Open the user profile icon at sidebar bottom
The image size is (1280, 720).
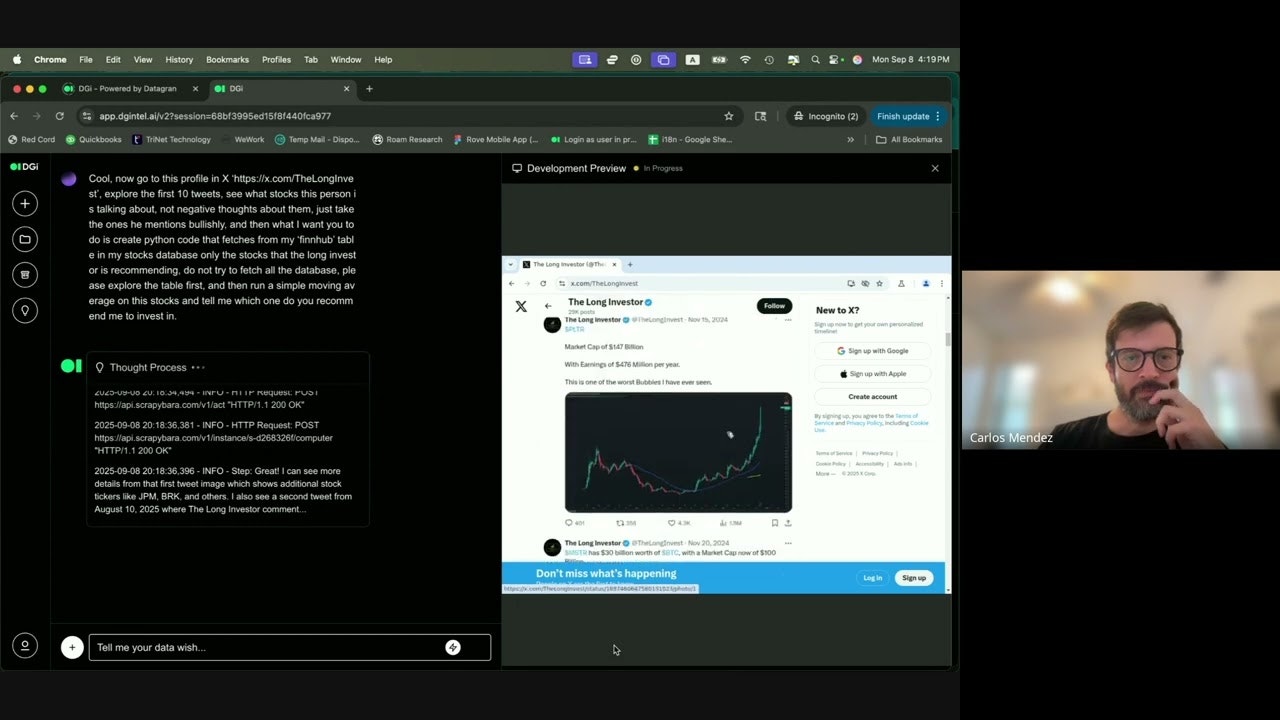coord(25,646)
